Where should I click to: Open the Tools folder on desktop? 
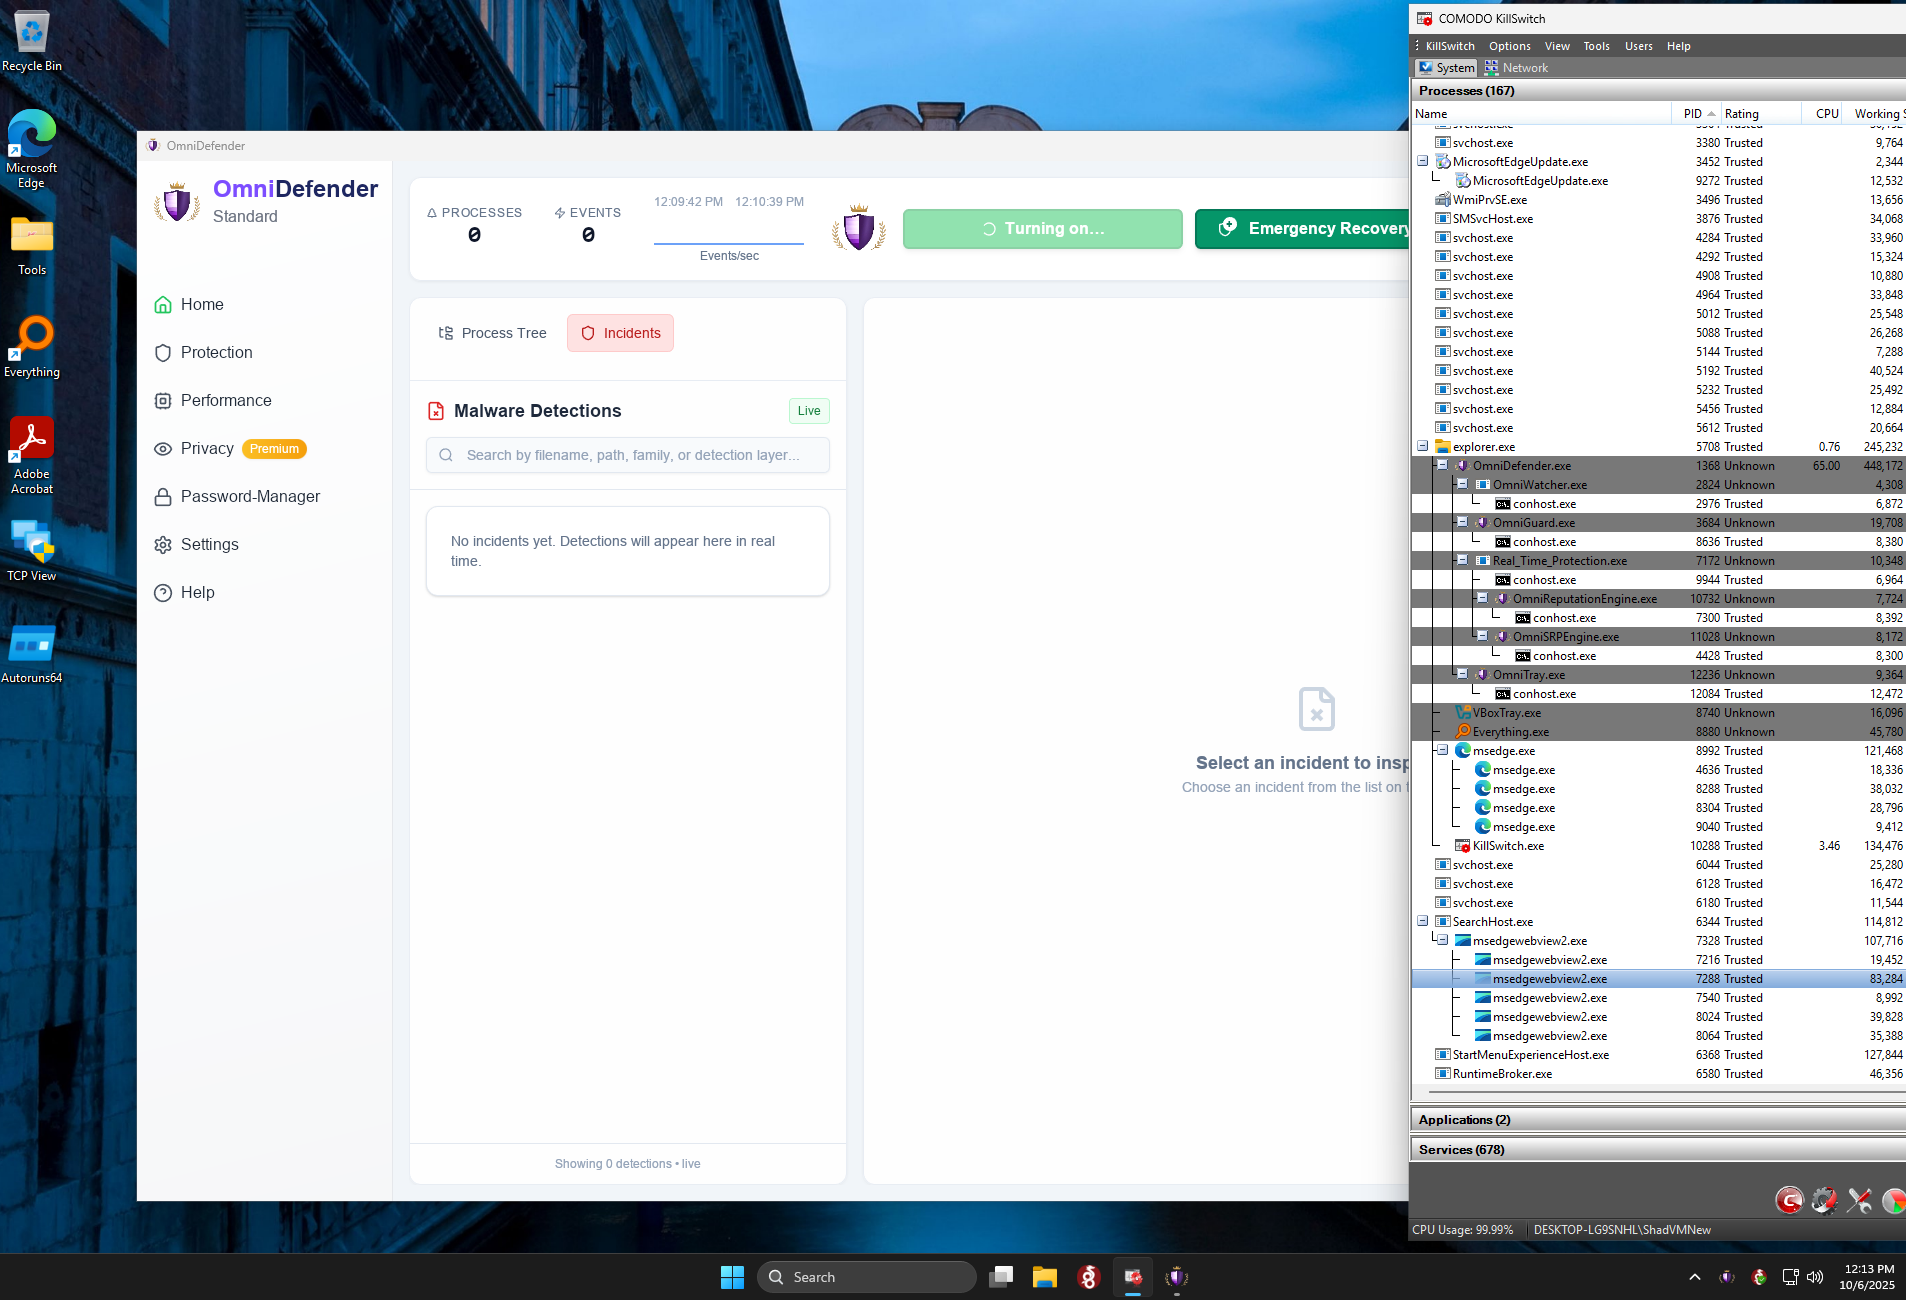click(x=32, y=246)
